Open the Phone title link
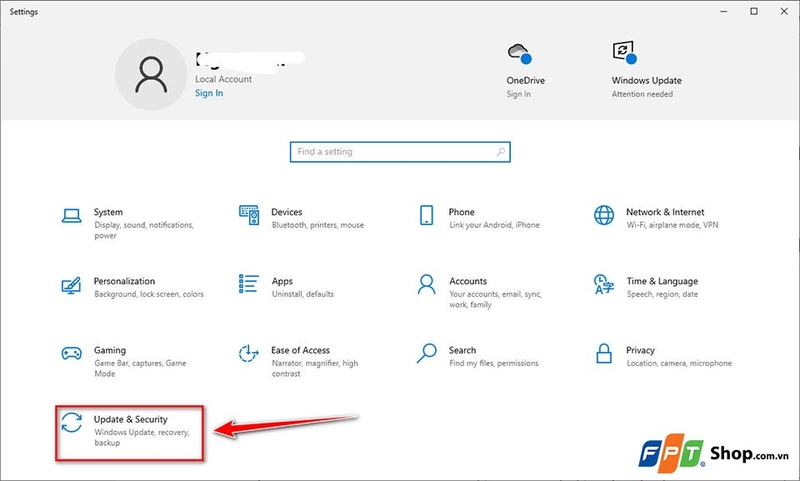This screenshot has height=481, width=800. (x=462, y=212)
